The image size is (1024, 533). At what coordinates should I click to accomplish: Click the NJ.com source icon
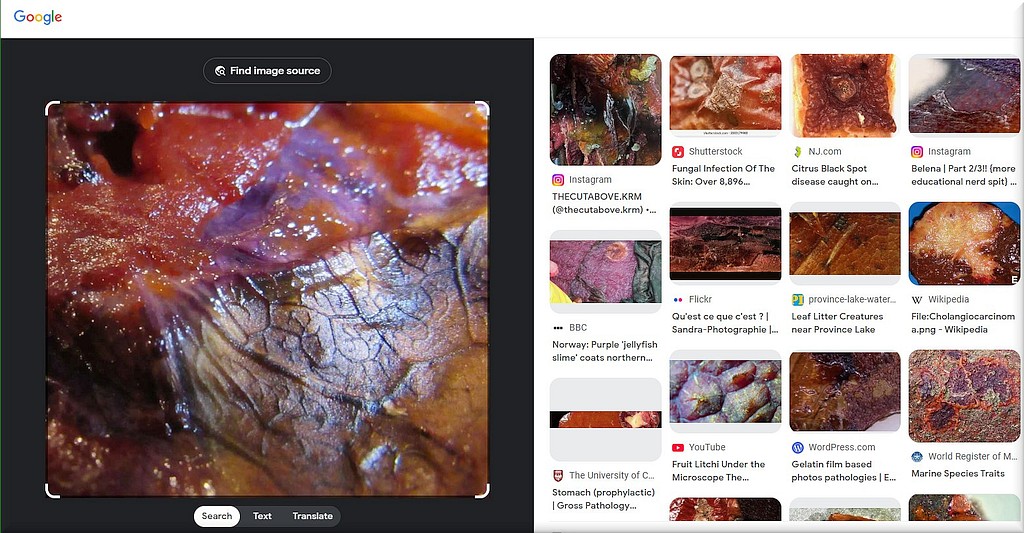point(798,152)
